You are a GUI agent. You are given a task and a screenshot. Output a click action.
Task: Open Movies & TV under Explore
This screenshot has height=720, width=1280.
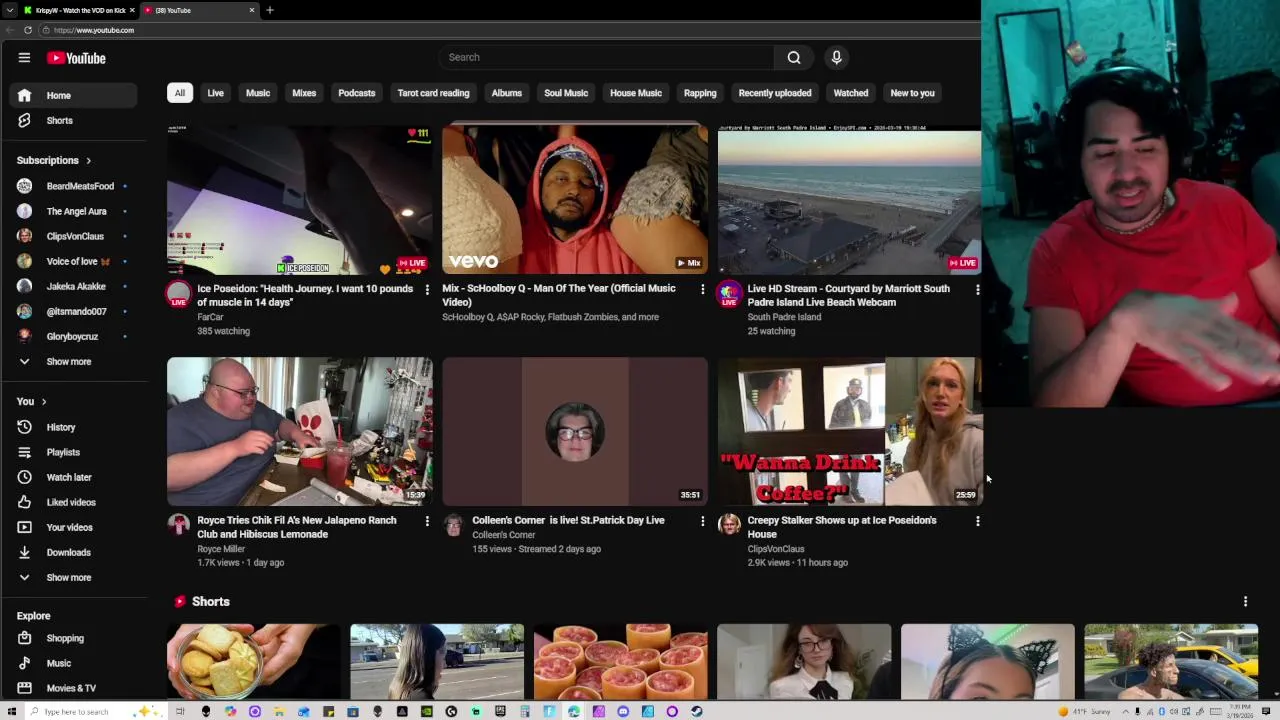[72, 688]
